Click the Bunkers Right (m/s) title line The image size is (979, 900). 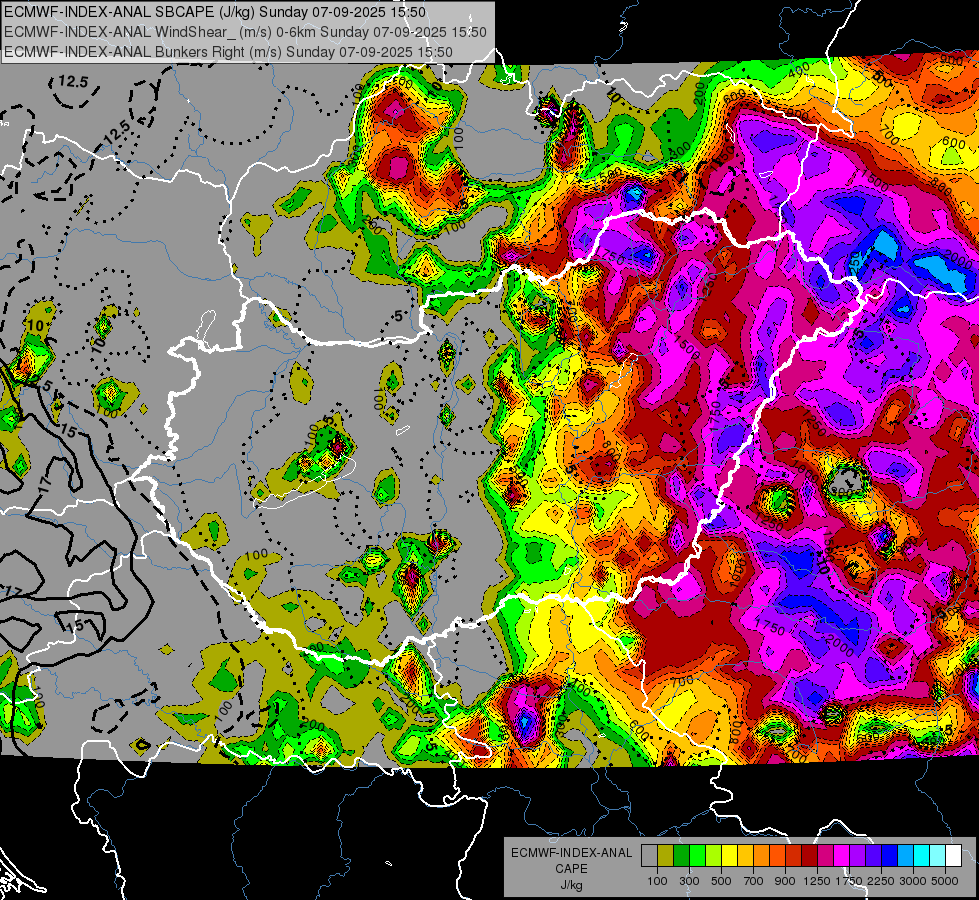tap(228, 52)
